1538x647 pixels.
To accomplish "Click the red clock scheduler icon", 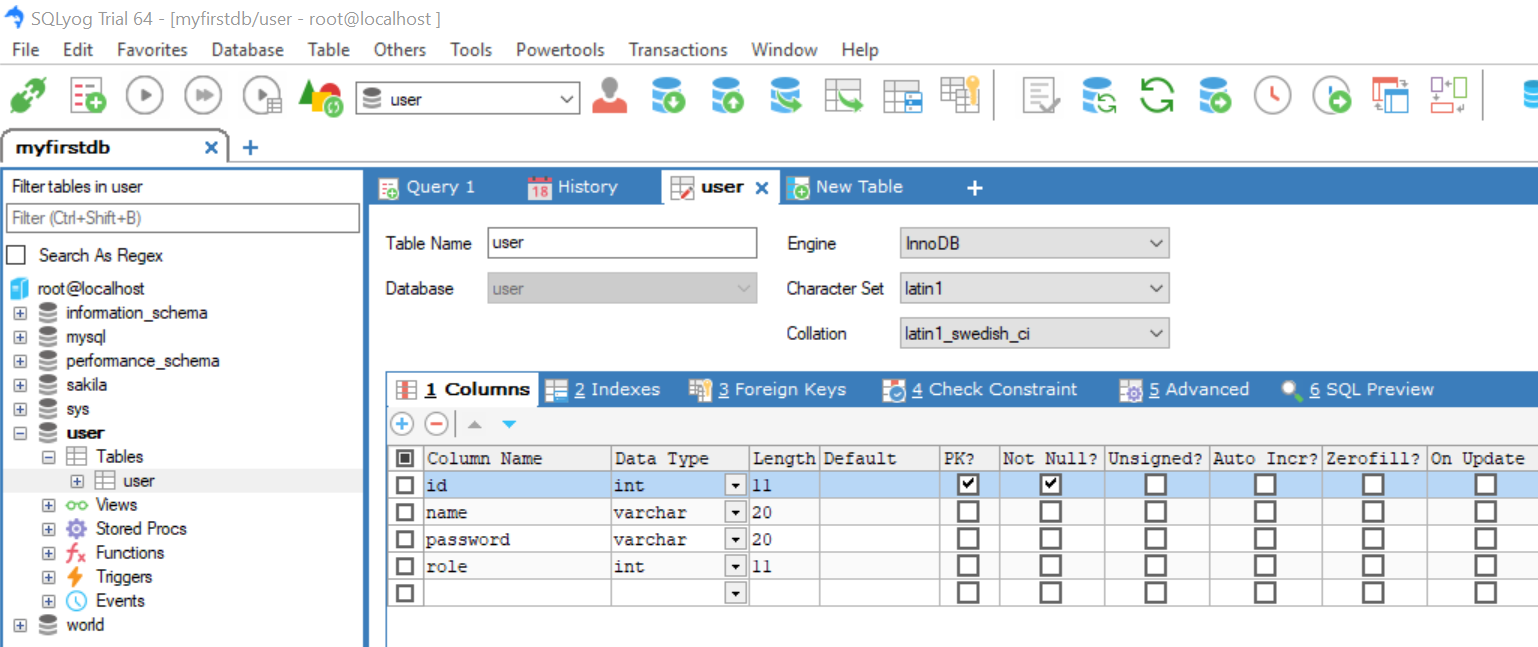I will coord(1273,96).
